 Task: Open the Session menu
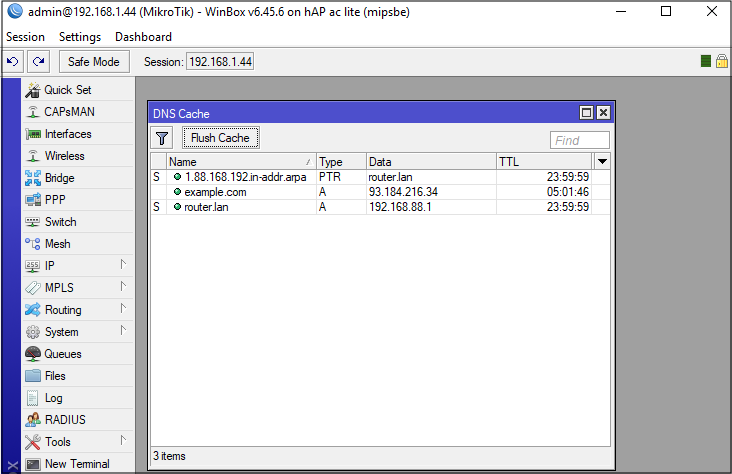[25, 37]
